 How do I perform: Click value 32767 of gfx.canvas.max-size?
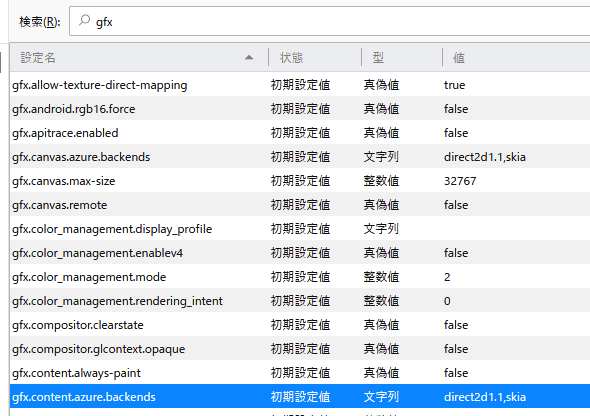tap(460, 181)
